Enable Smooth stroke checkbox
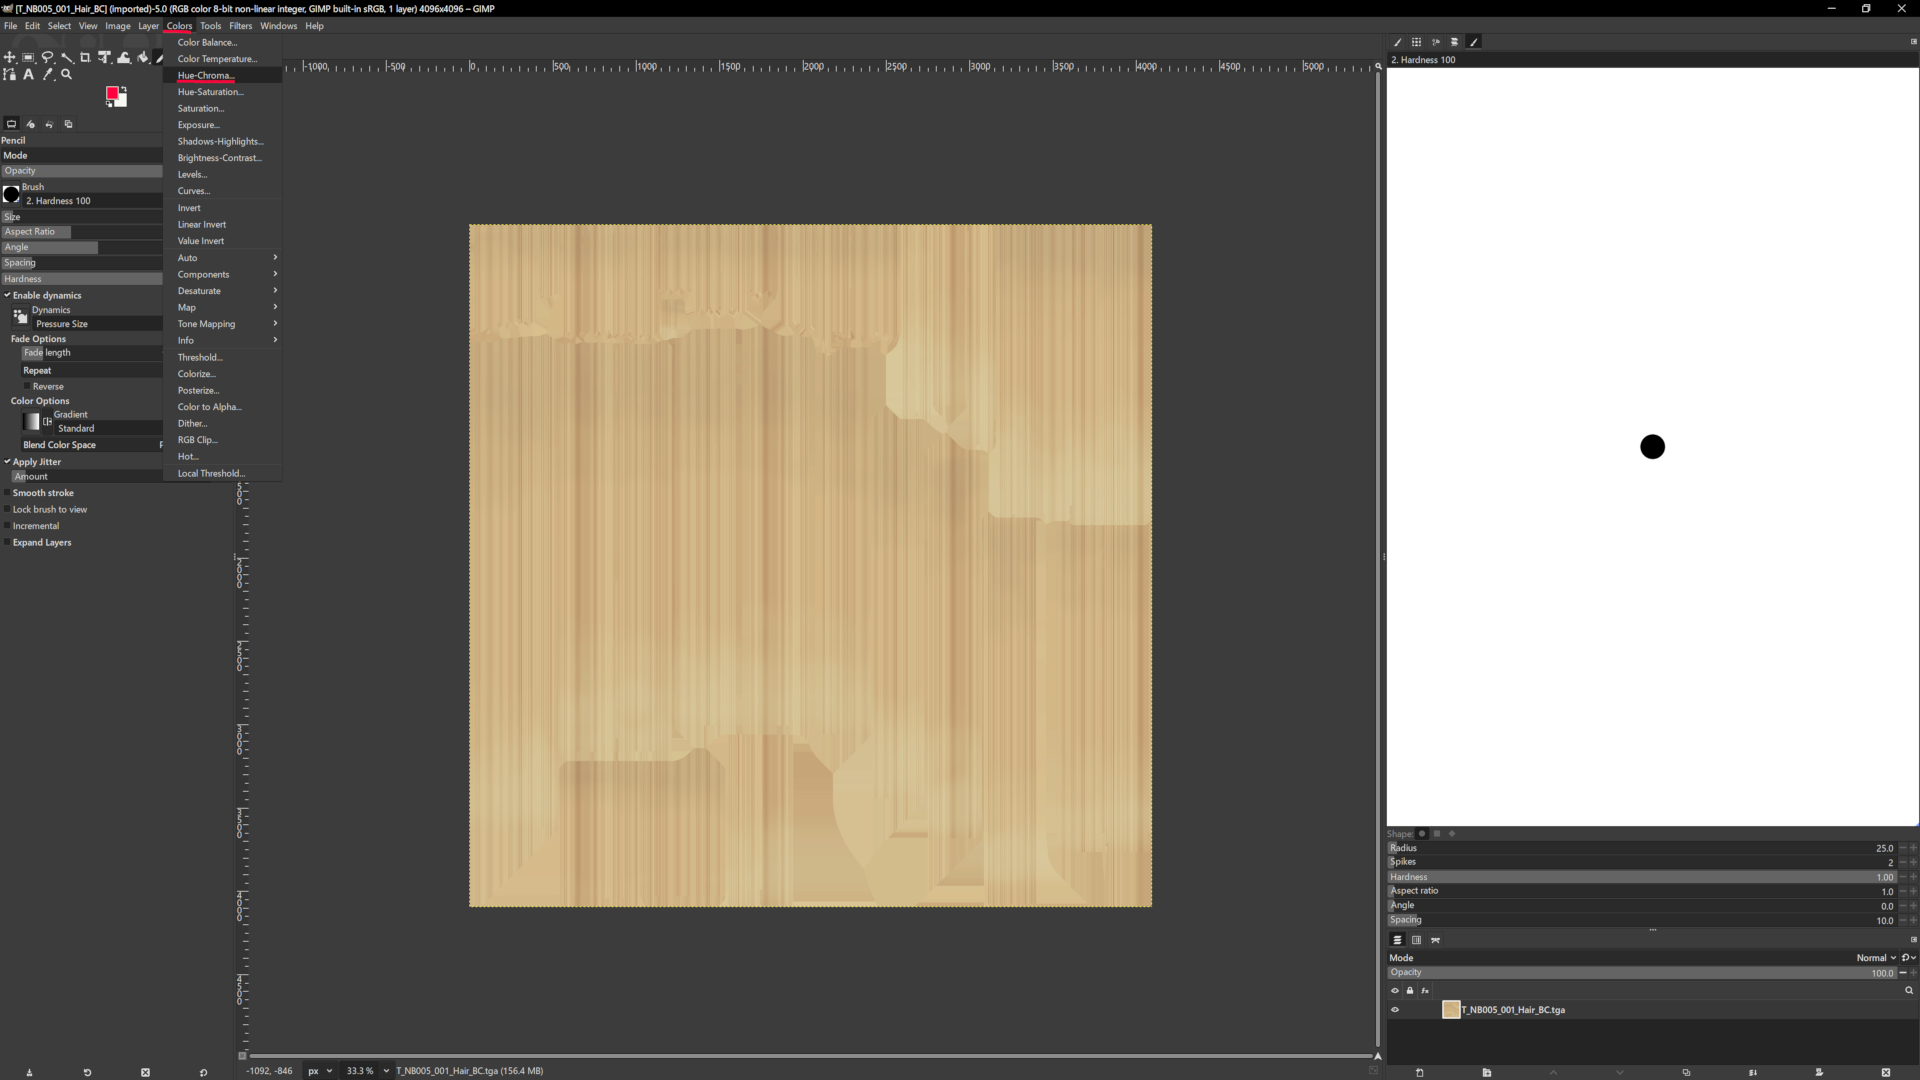 (x=7, y=493)
